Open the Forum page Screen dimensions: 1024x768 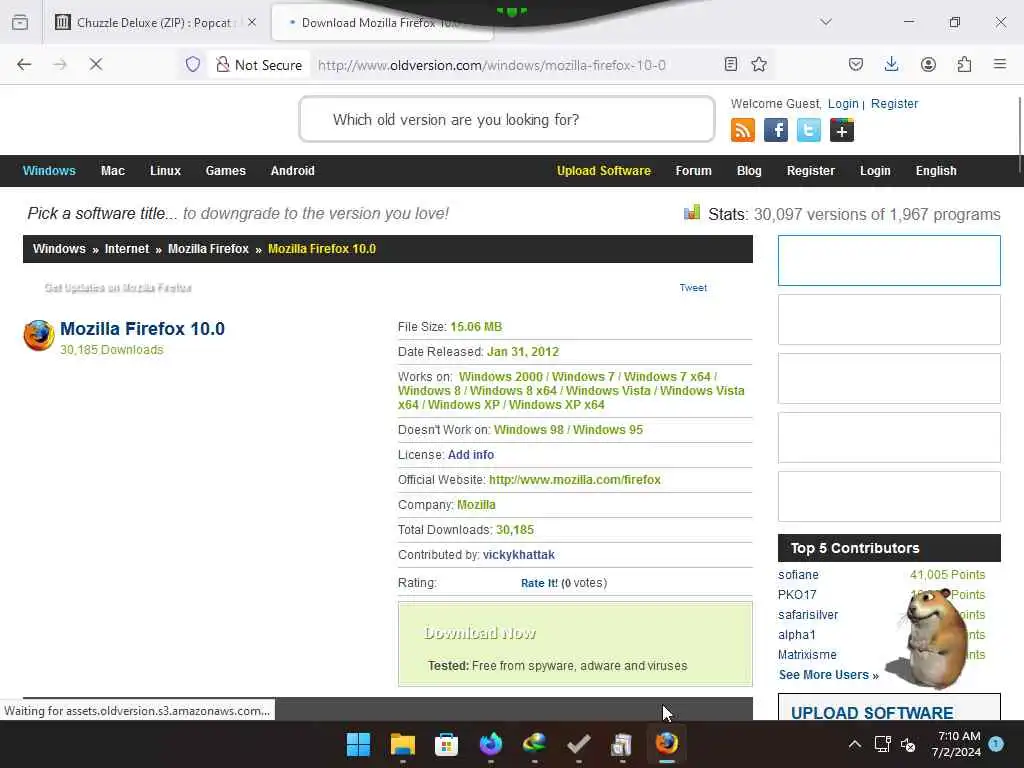click(694, 170)
